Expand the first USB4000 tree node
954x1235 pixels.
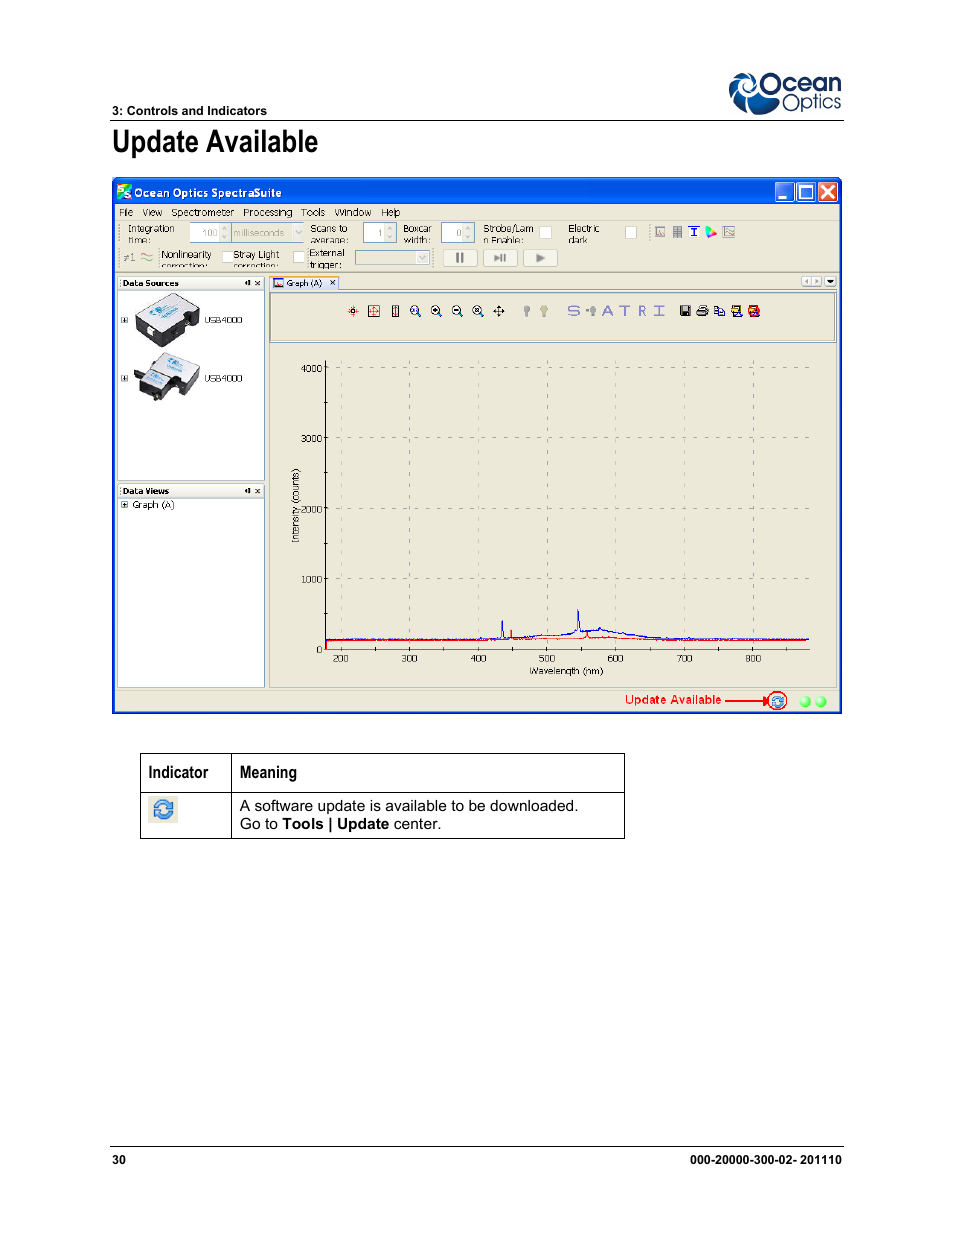(124, 321)
